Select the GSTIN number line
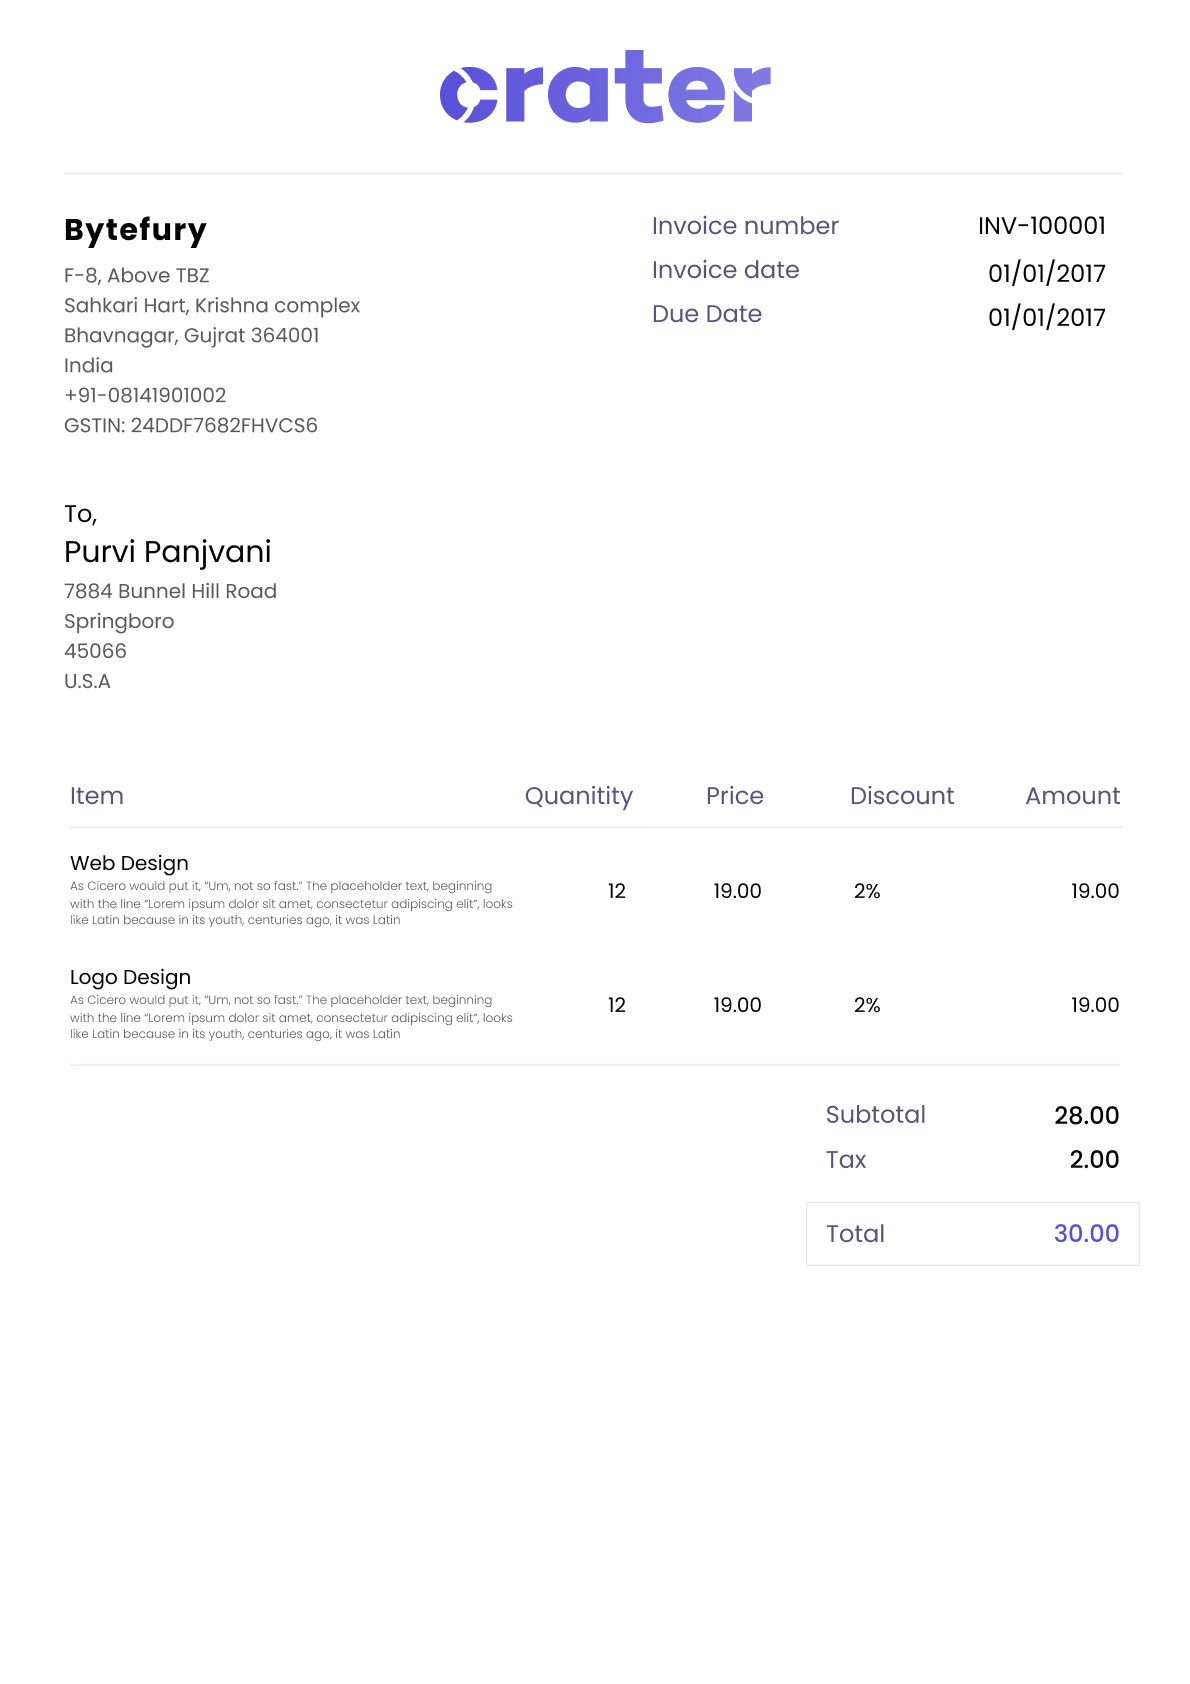 (190, 426)
